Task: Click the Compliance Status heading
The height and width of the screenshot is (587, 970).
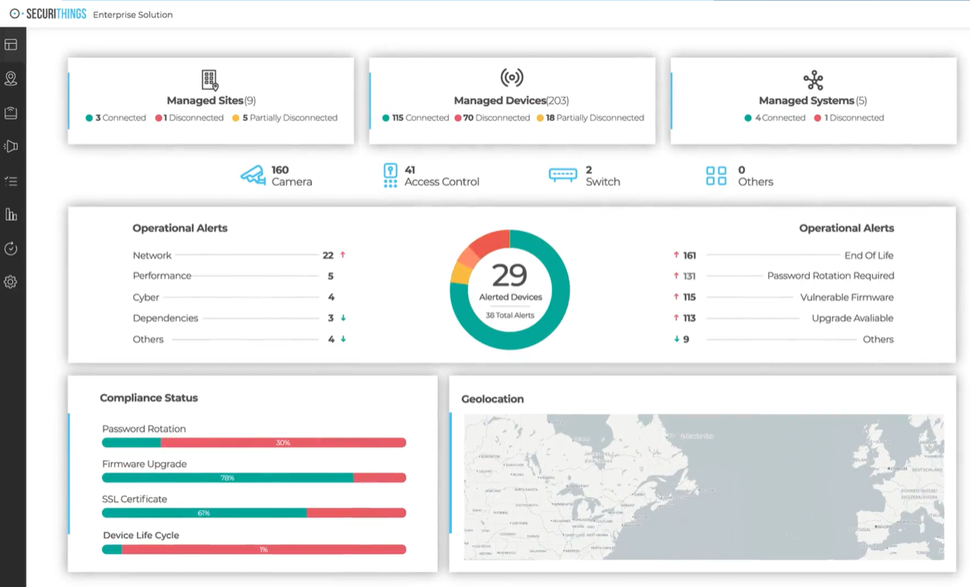Action: pyautogui.click(x=149, y=398)
